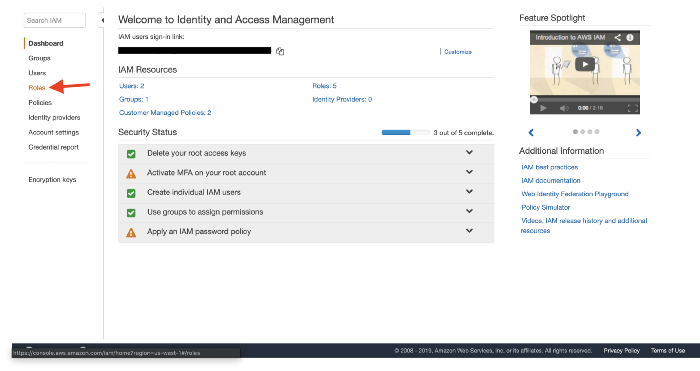Screen dimensions: 700x371
Task: Open Customer Managed Policies: 2 link
Action: coord(165,113)
